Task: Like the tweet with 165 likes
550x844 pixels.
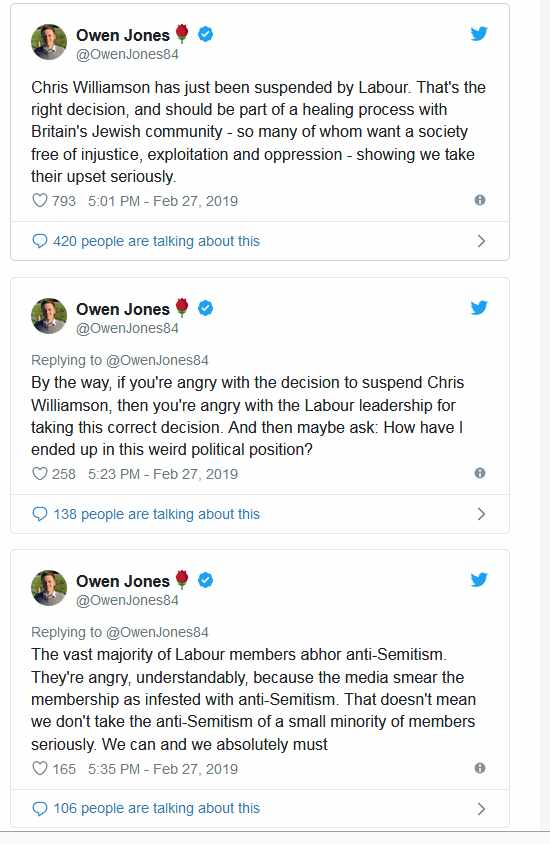Action: tap(40, 768)
